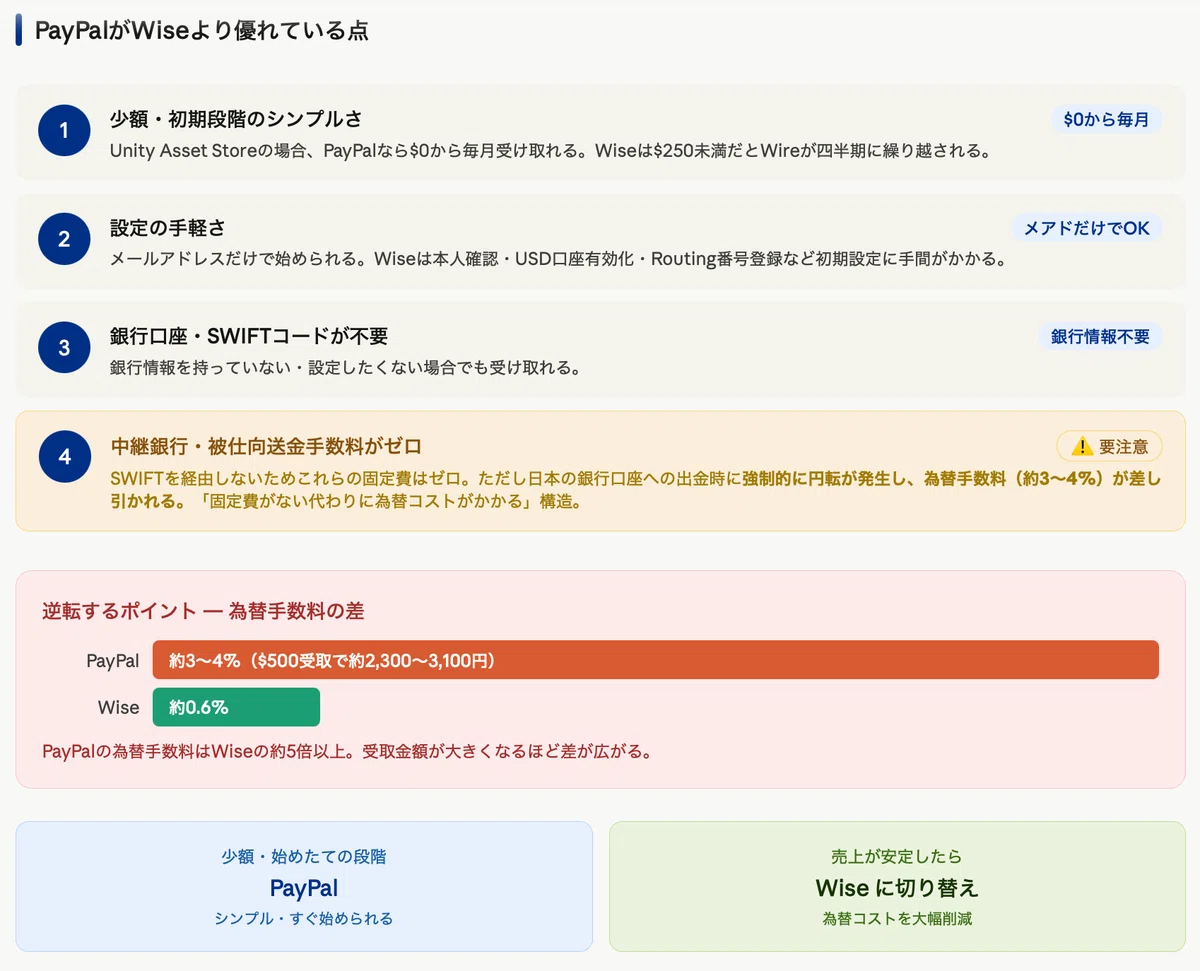This screenshot has width=1200, height=971.
Task: Click the 'PayPal' label beside the orange bar
Action: tap(113, 660)
